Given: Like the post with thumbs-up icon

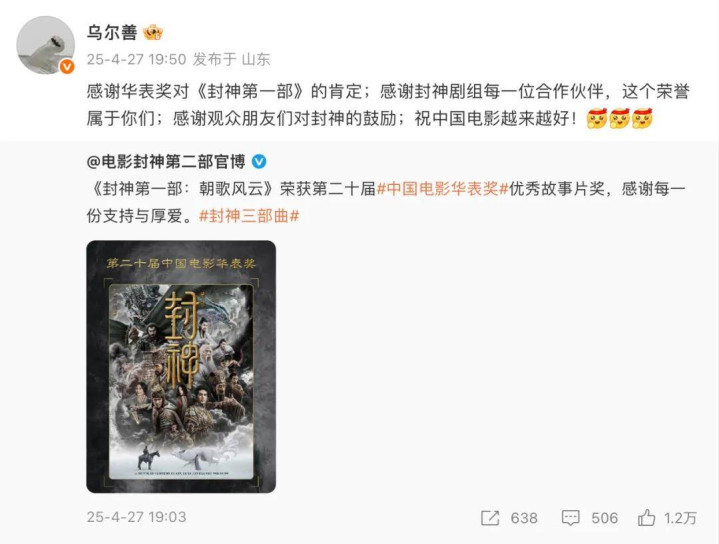Looking at the screenshot, I should click(x=647, y=517).
